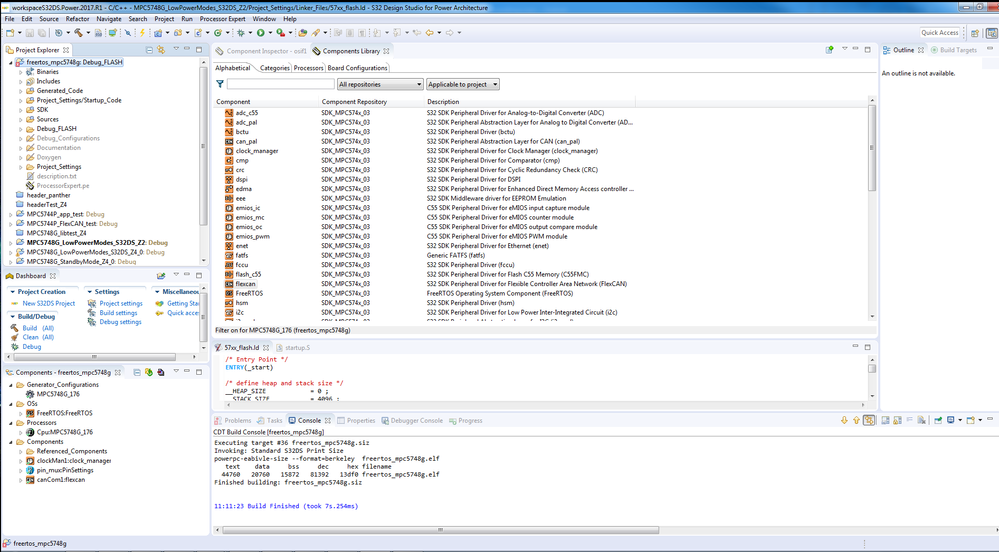Click the Dashboard horizontal scrollbar

click(x=94, y=357)
